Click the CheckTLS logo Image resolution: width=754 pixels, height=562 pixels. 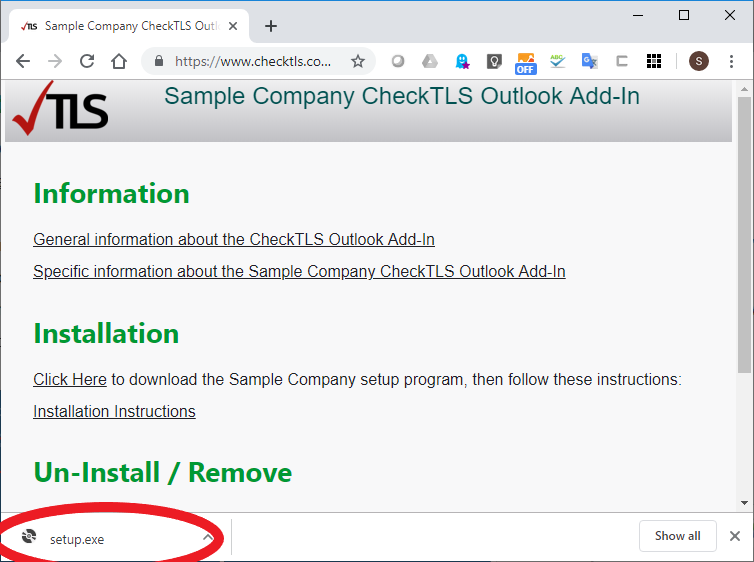coord(60,109)
